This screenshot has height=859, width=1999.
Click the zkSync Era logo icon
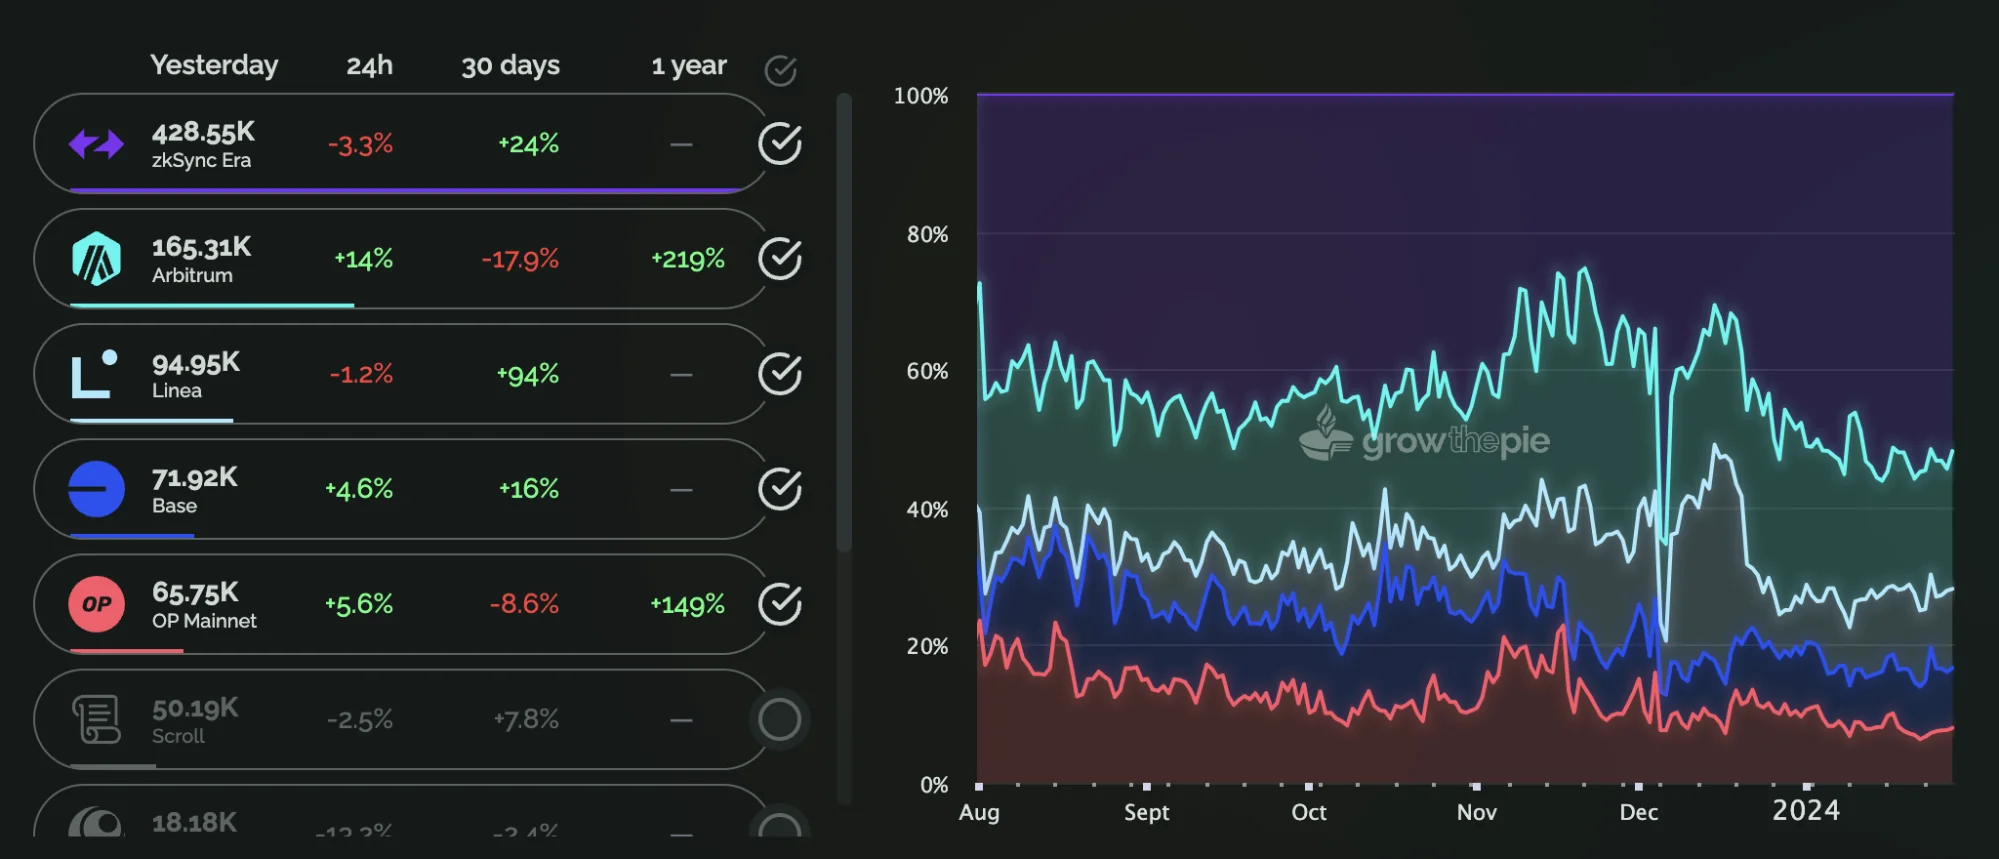coord(96,145)
